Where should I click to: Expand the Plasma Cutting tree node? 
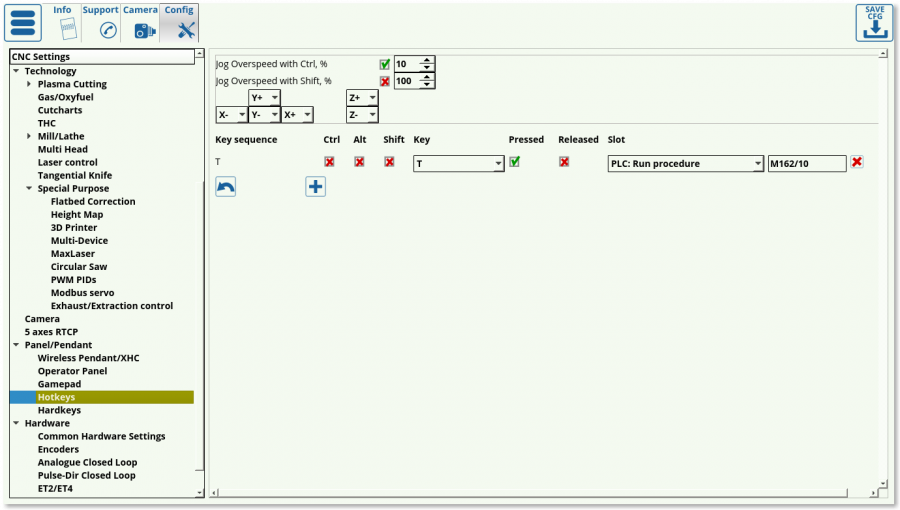click(29, 84)
